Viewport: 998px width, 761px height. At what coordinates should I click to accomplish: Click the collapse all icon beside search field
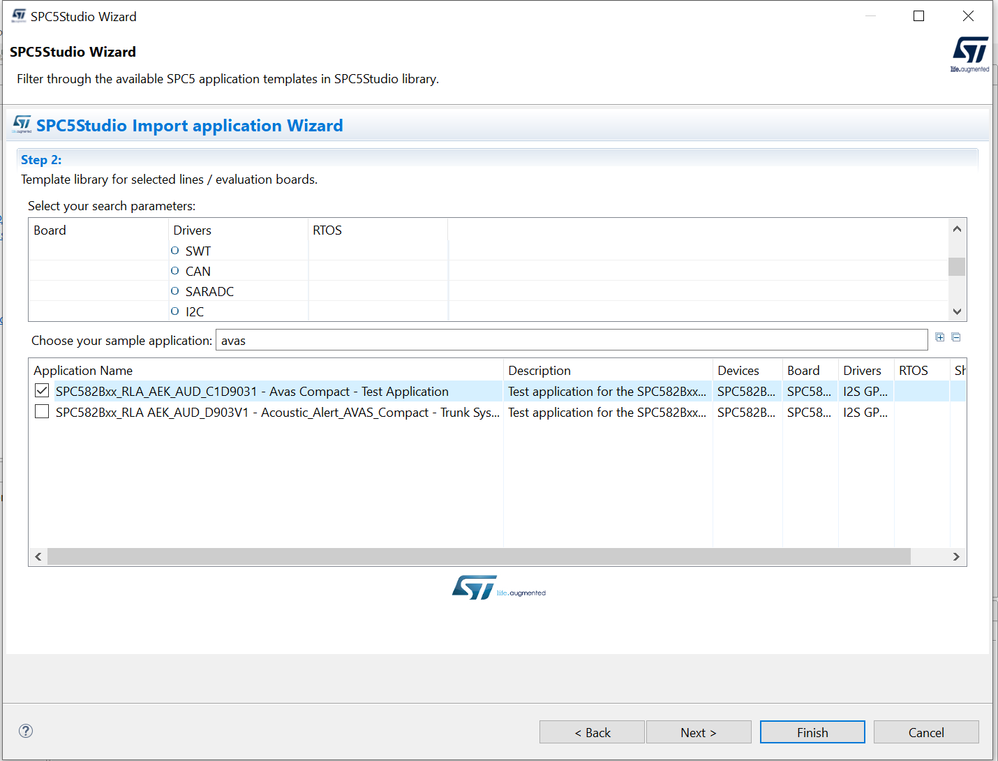click(956, 337)
